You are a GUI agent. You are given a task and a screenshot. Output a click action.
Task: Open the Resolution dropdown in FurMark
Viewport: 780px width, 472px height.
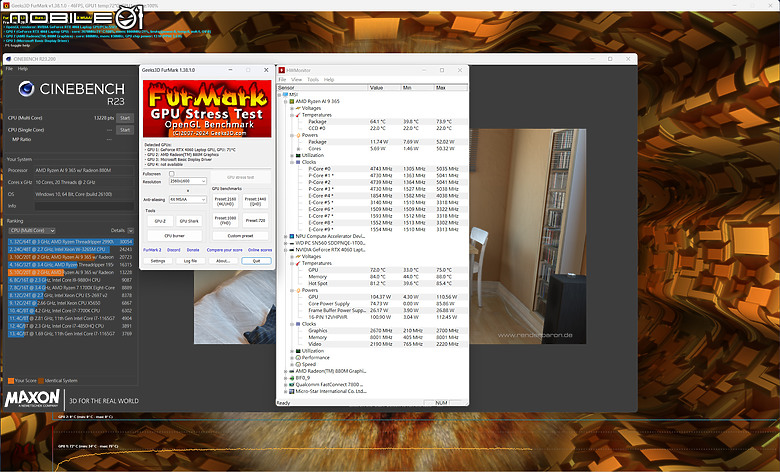[x=188, y=181]
